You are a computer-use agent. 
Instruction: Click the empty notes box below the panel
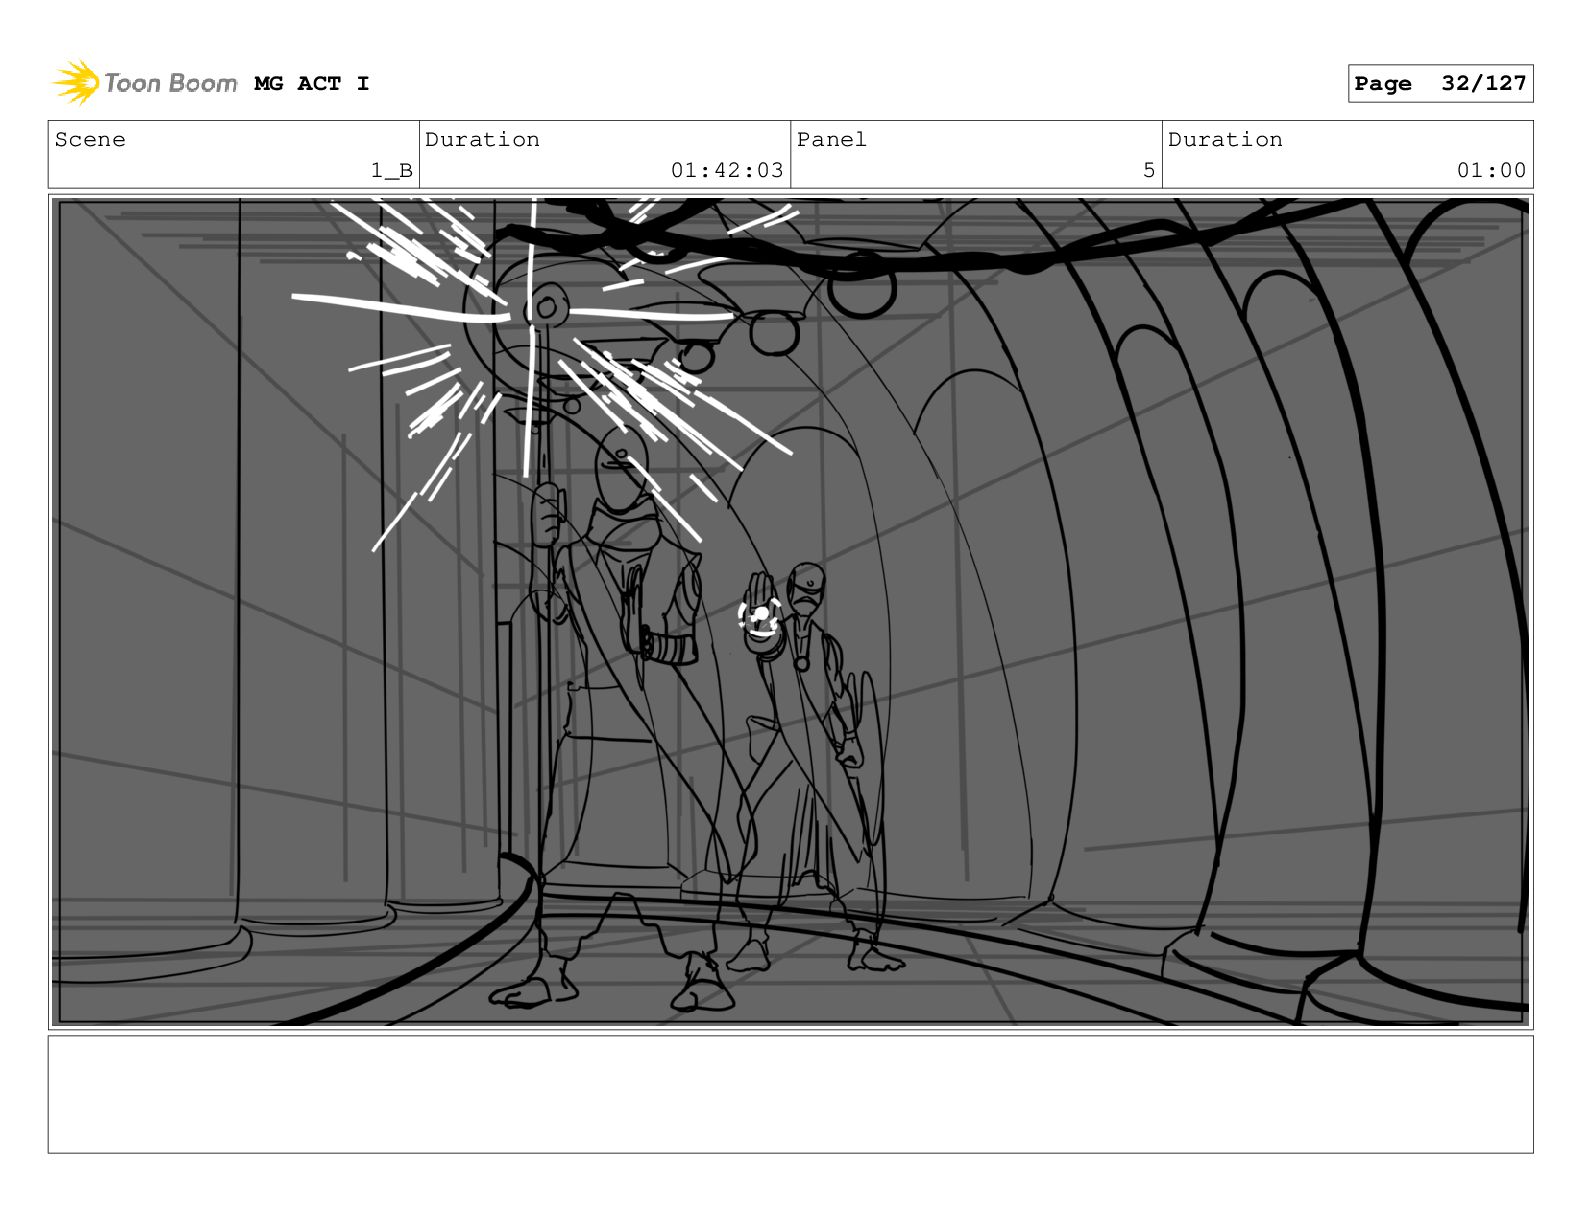click(x=790, y=1094)
